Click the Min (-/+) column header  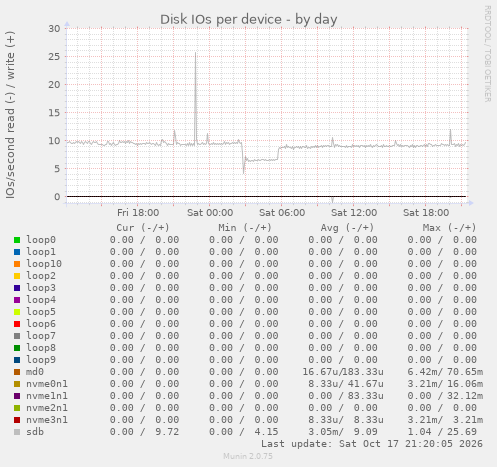coord(245,228)
